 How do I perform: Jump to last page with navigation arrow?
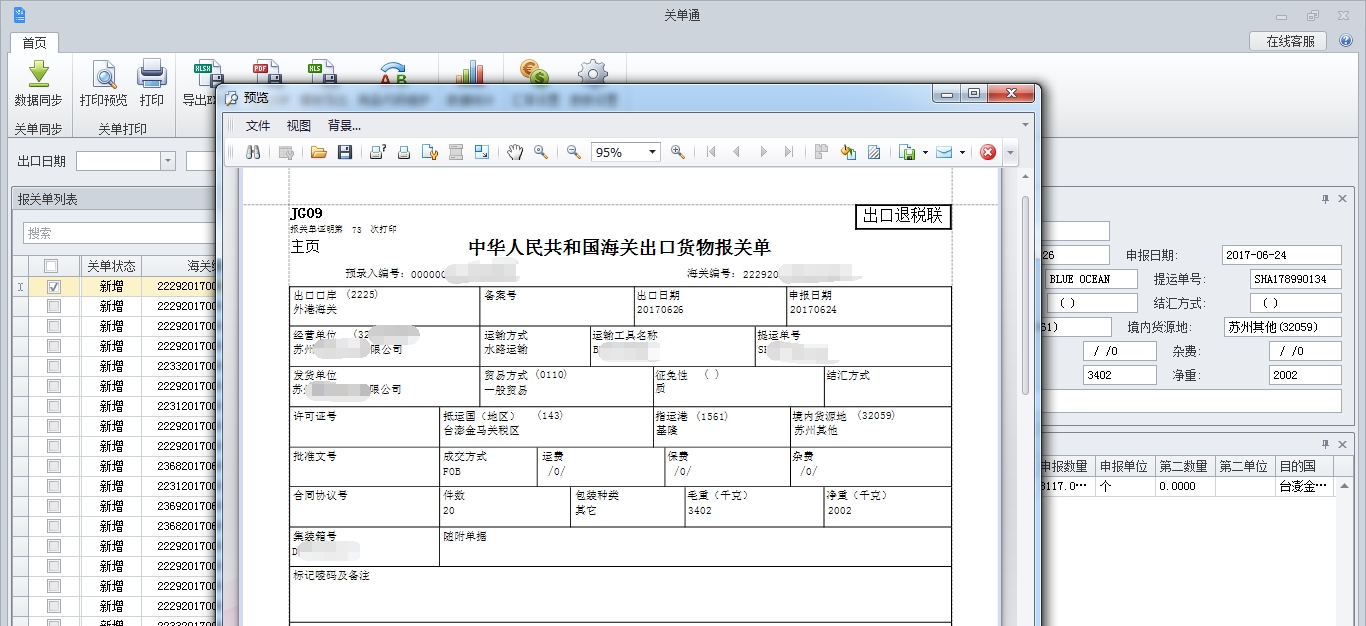click(789, 152)
